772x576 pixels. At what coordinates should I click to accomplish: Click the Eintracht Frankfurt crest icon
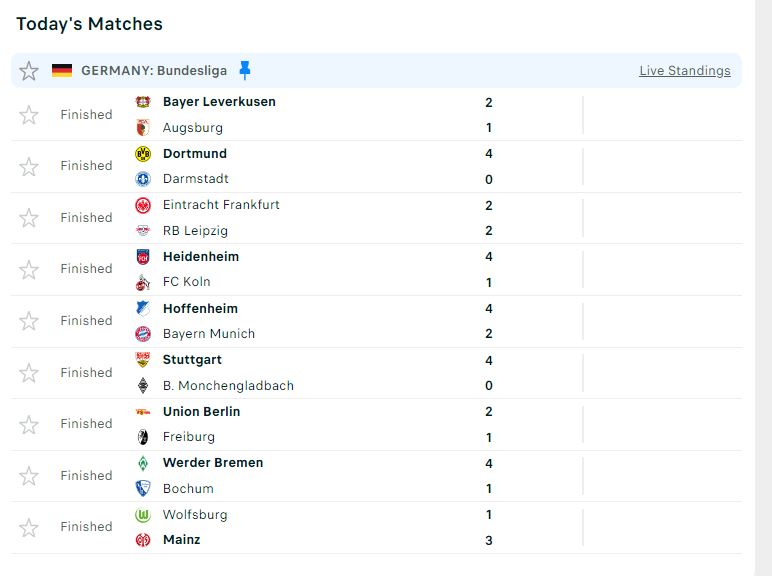click(x=142, y=205)
